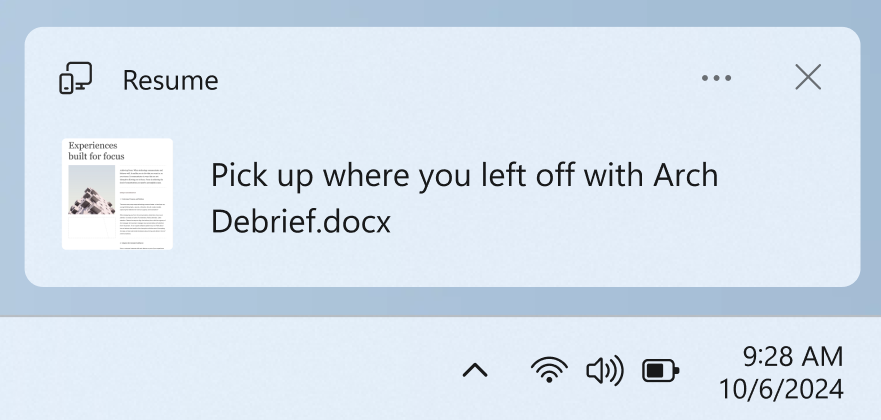Click the desktop background above the notification
This screenshot has width=881, height=420.
pyautogui.click(x=440, y=12)
